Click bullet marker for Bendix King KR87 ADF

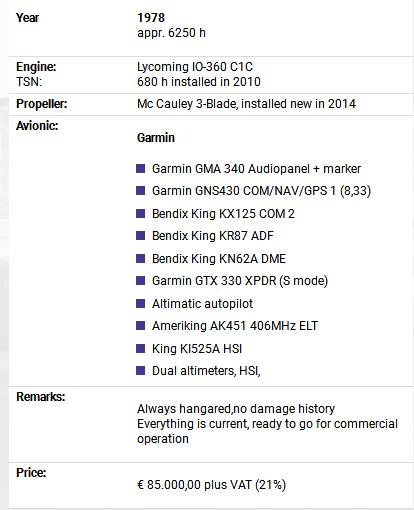click(141, 236)
